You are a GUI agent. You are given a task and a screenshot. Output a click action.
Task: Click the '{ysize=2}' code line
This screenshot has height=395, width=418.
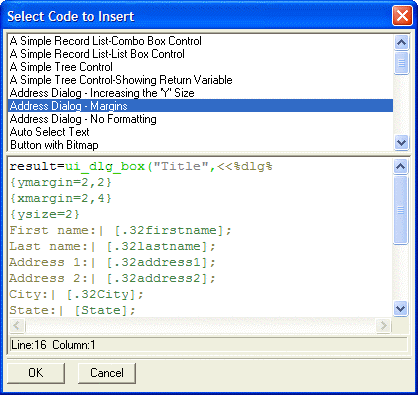point(45,214)
